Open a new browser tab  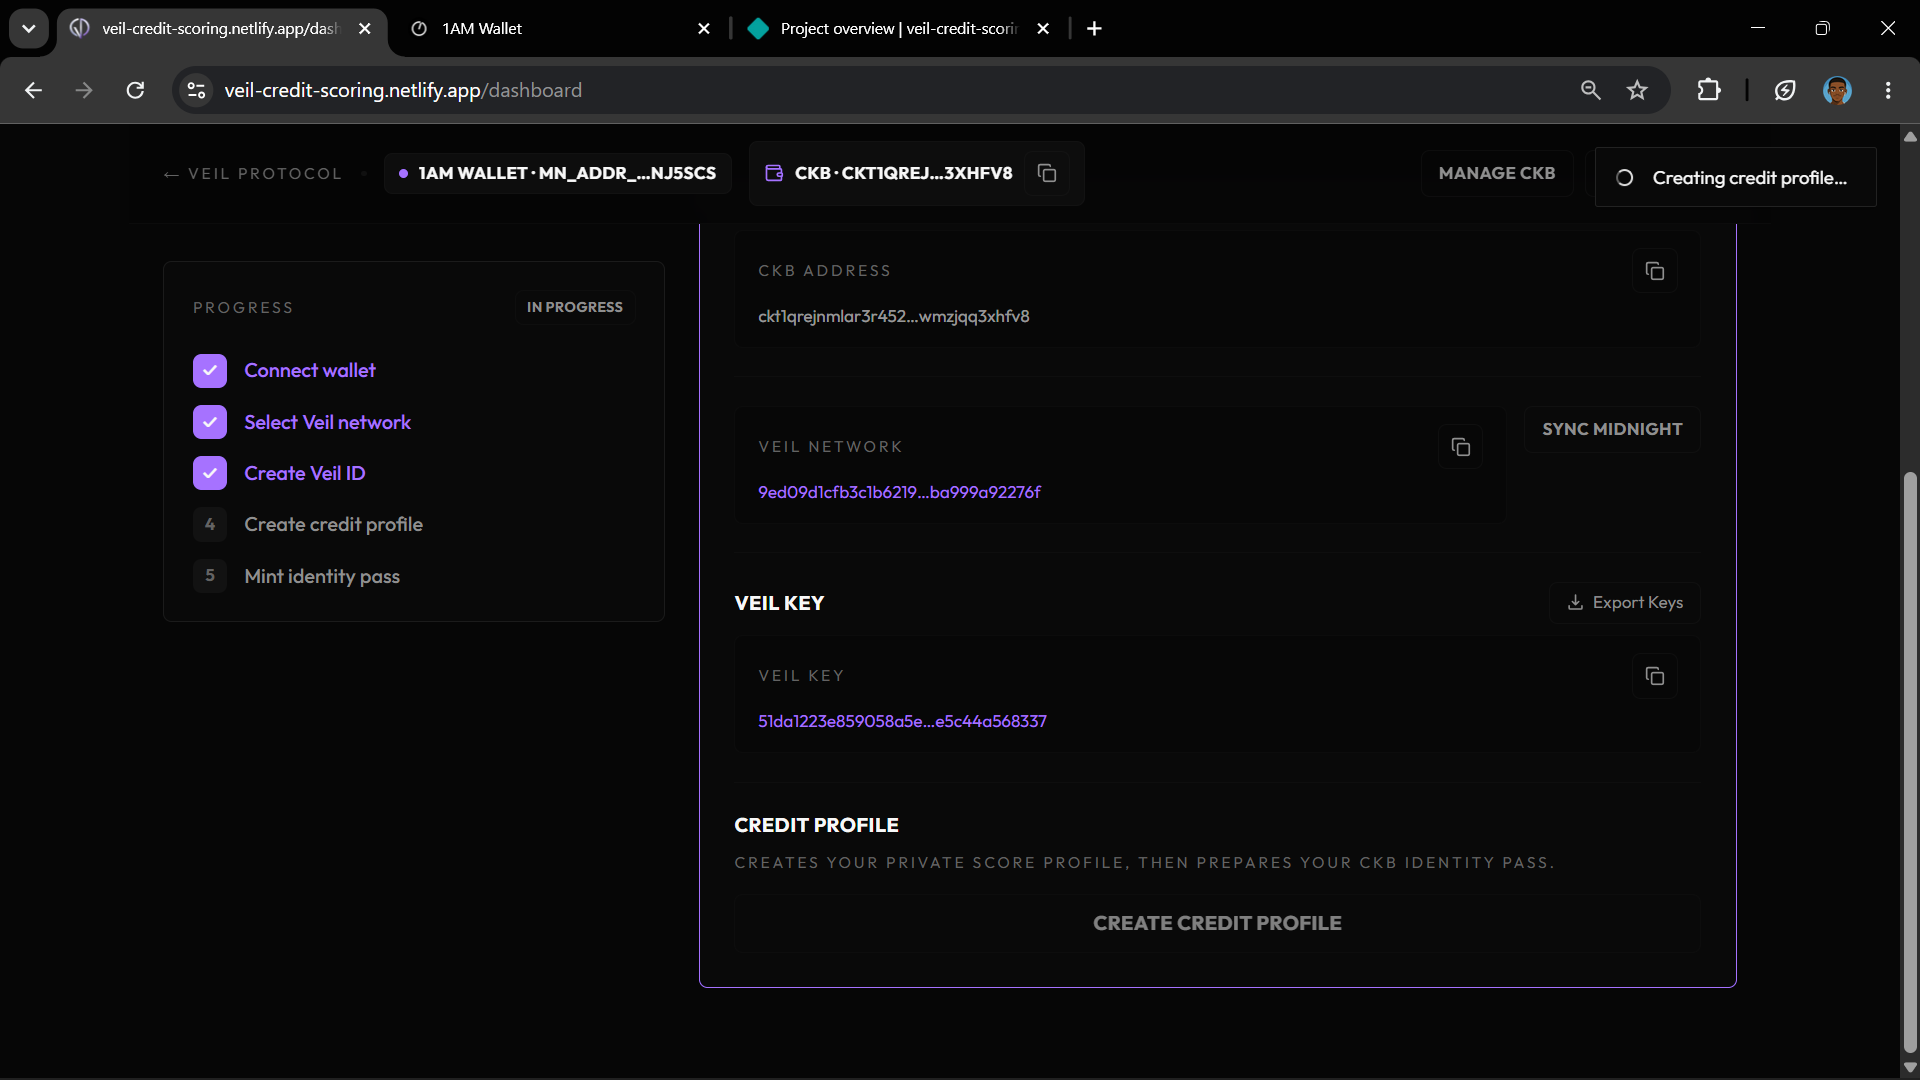tap(1094, 28)
